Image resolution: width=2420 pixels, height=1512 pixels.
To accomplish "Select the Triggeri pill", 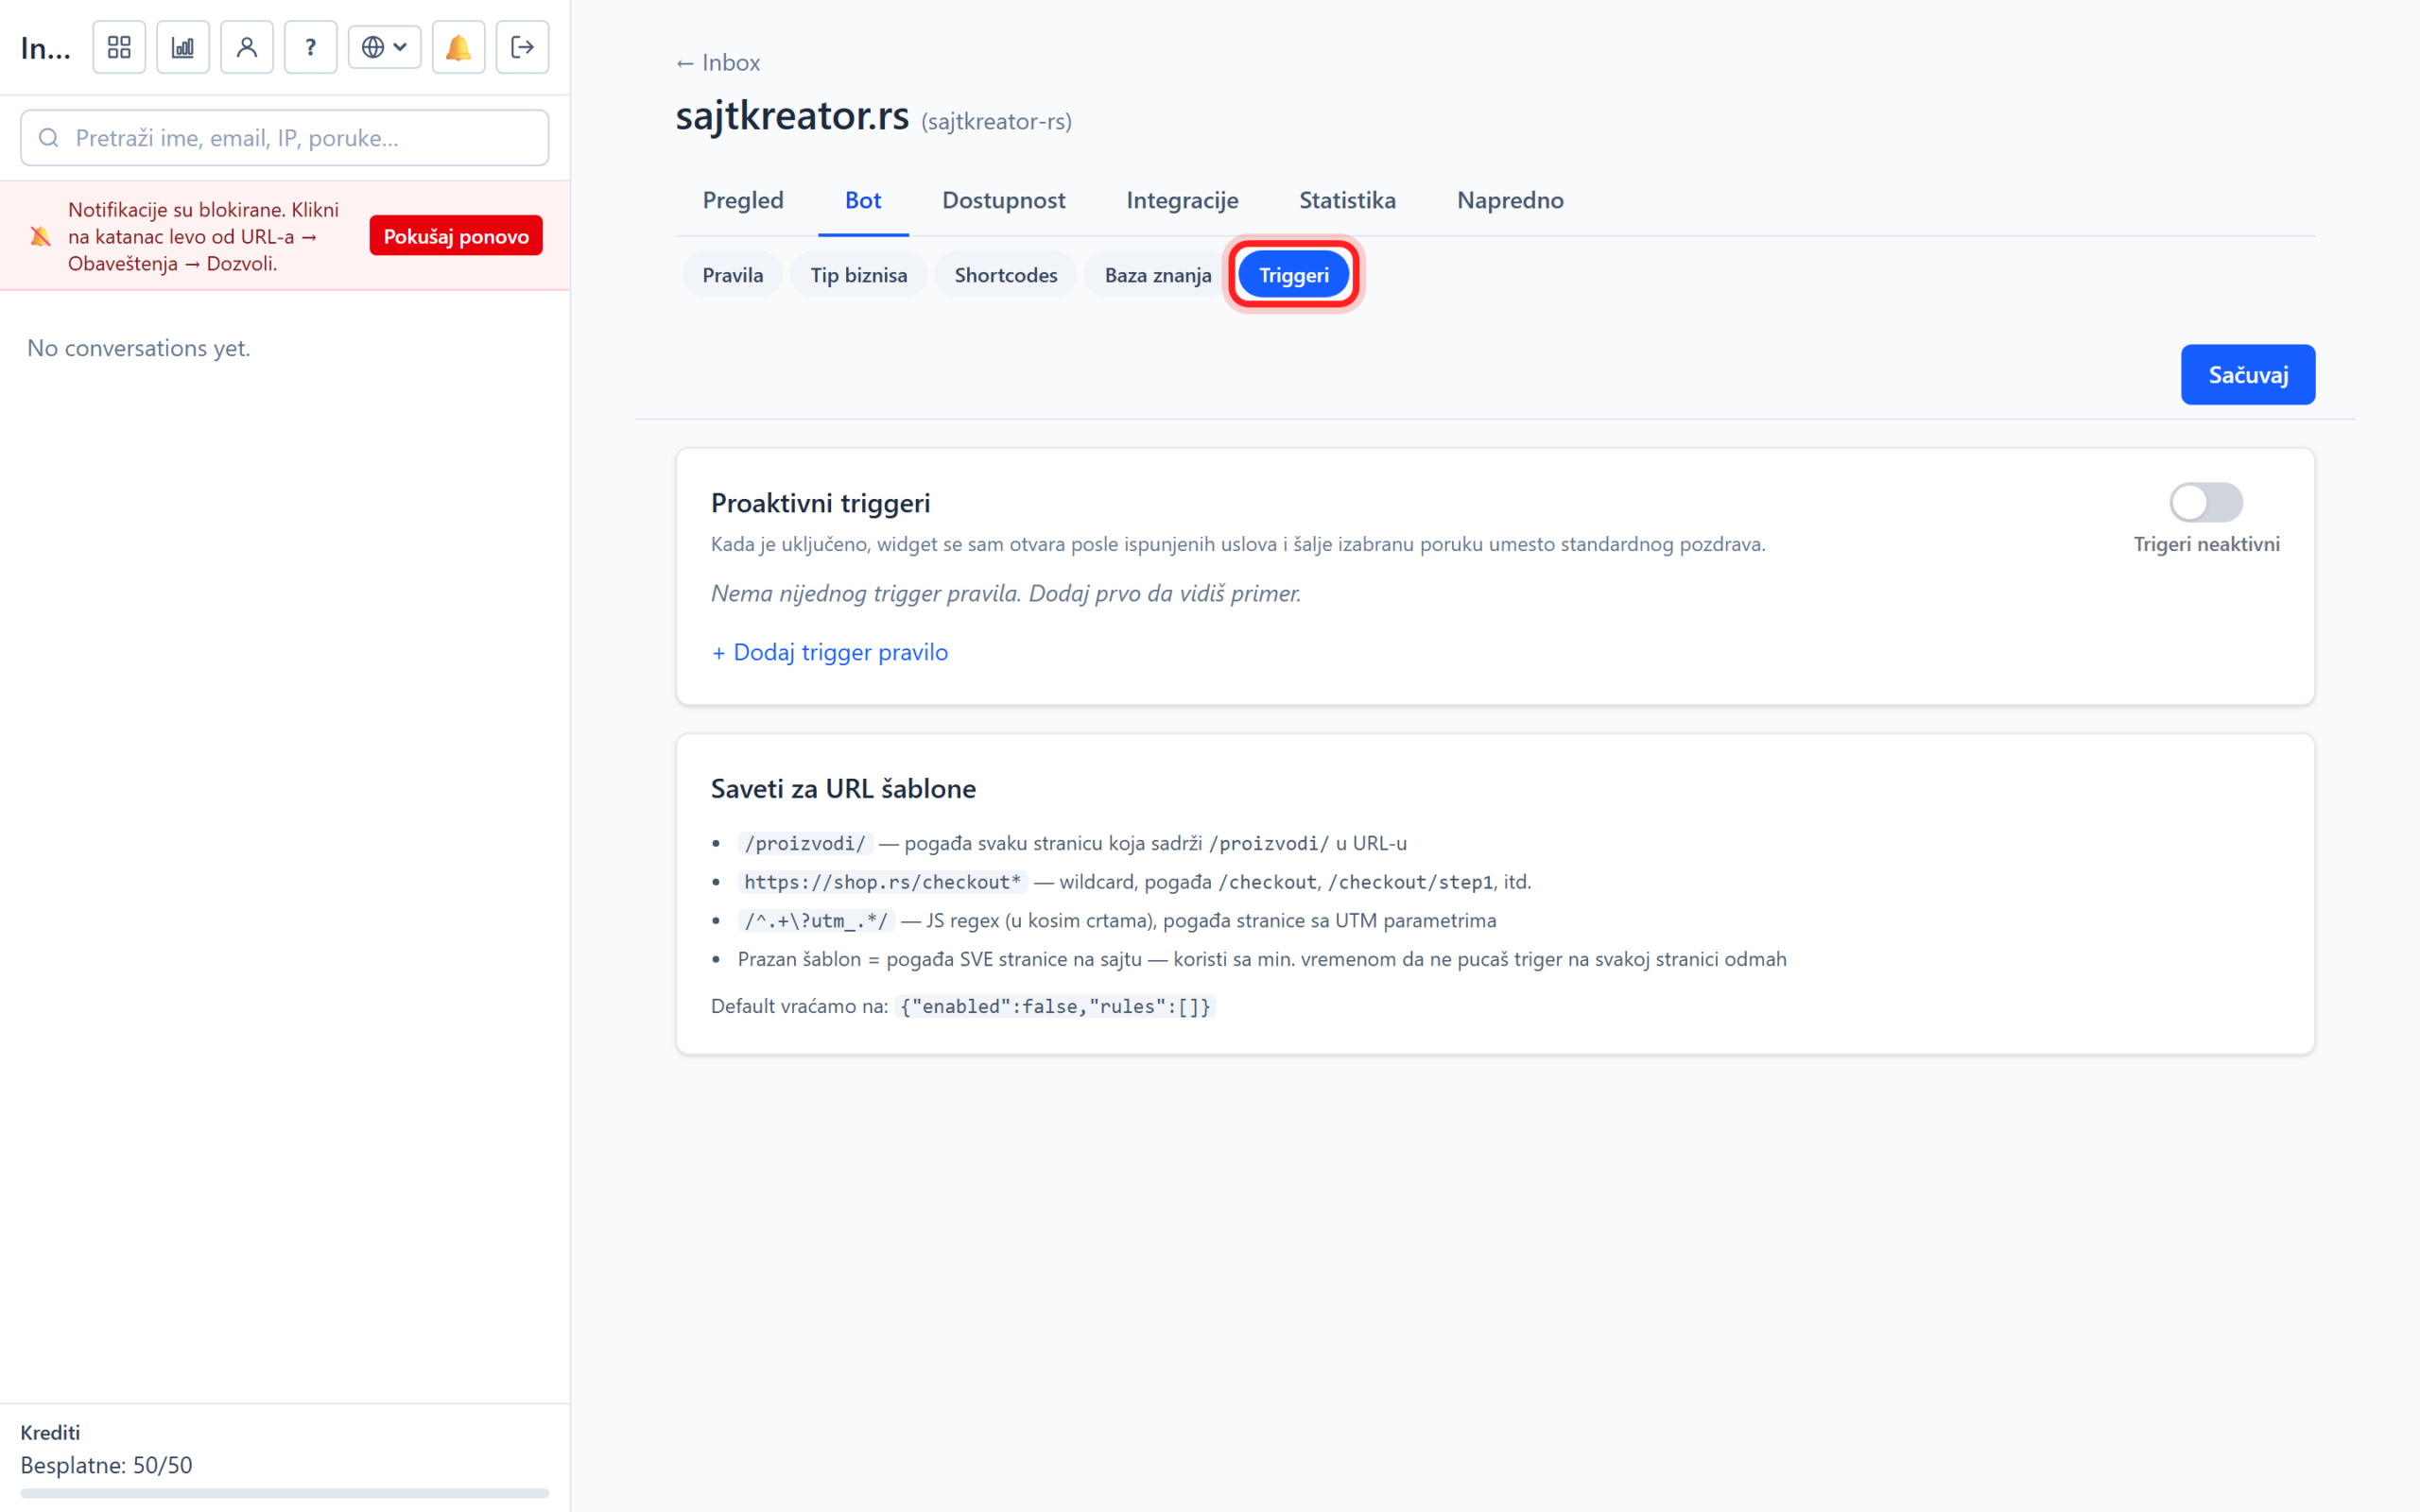I will [x=1294, y=275].
